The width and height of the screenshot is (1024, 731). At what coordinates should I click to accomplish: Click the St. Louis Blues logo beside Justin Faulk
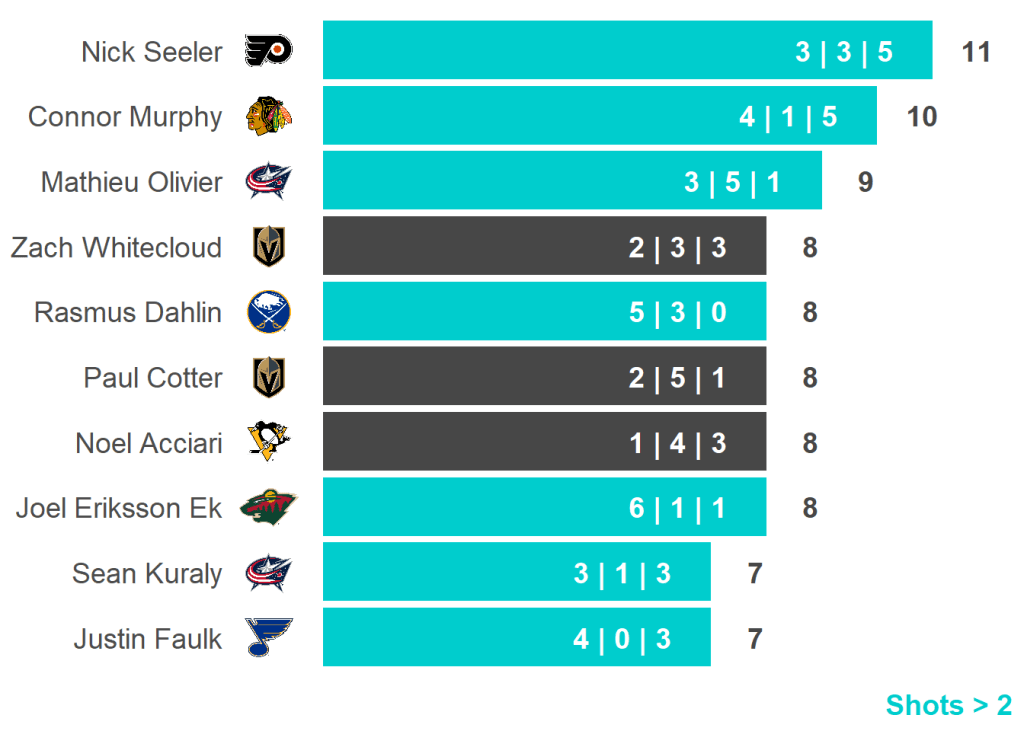tap(268, 638)
